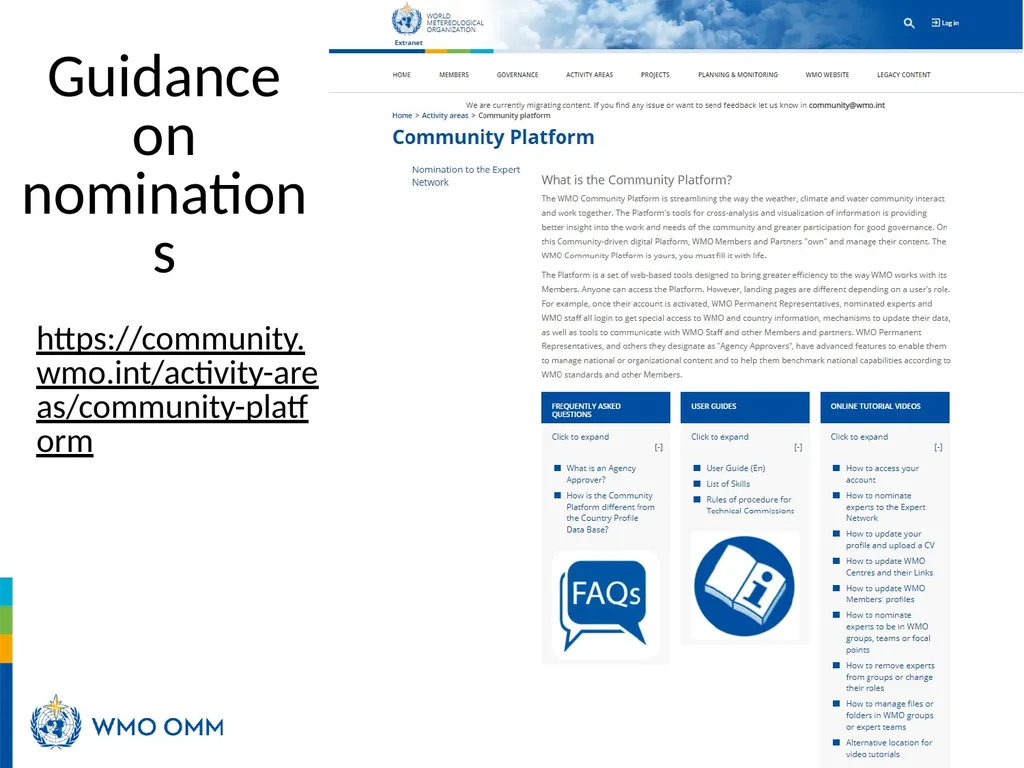Click the user guide book info icon

[744, 586]
